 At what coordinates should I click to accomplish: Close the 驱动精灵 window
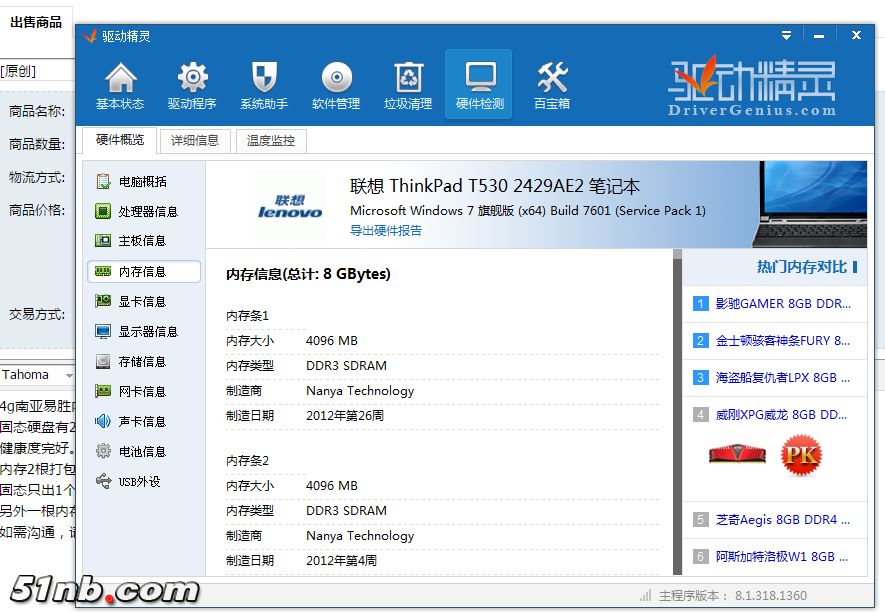856,35
